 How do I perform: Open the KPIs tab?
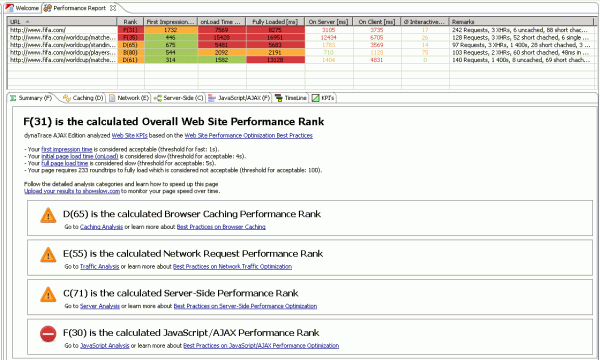[323, 98]
